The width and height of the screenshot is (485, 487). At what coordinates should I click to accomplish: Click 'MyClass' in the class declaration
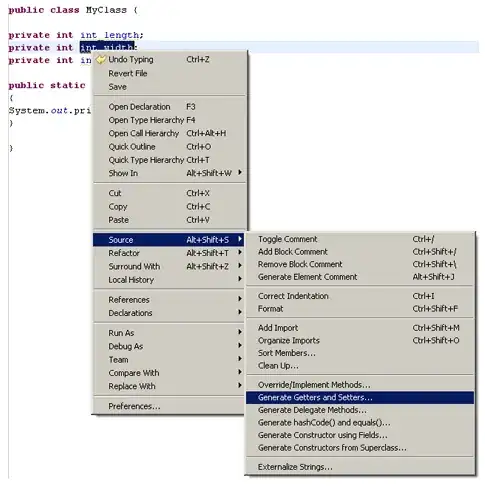pyautogui.click(x=106, y=10)
